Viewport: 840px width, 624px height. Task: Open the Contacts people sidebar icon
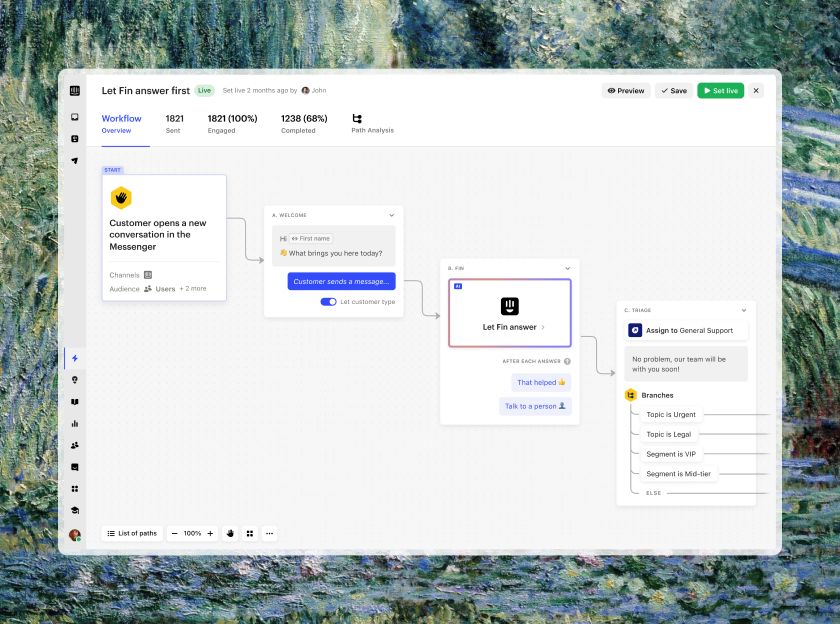(x=74, y=445)
